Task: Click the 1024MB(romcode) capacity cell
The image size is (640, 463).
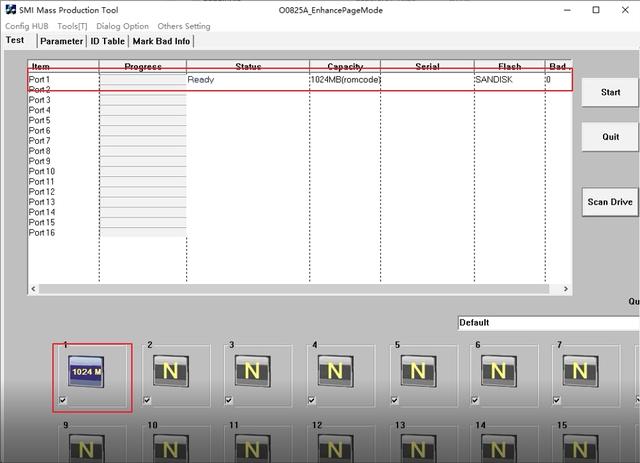Action: (x=345, y=80)
